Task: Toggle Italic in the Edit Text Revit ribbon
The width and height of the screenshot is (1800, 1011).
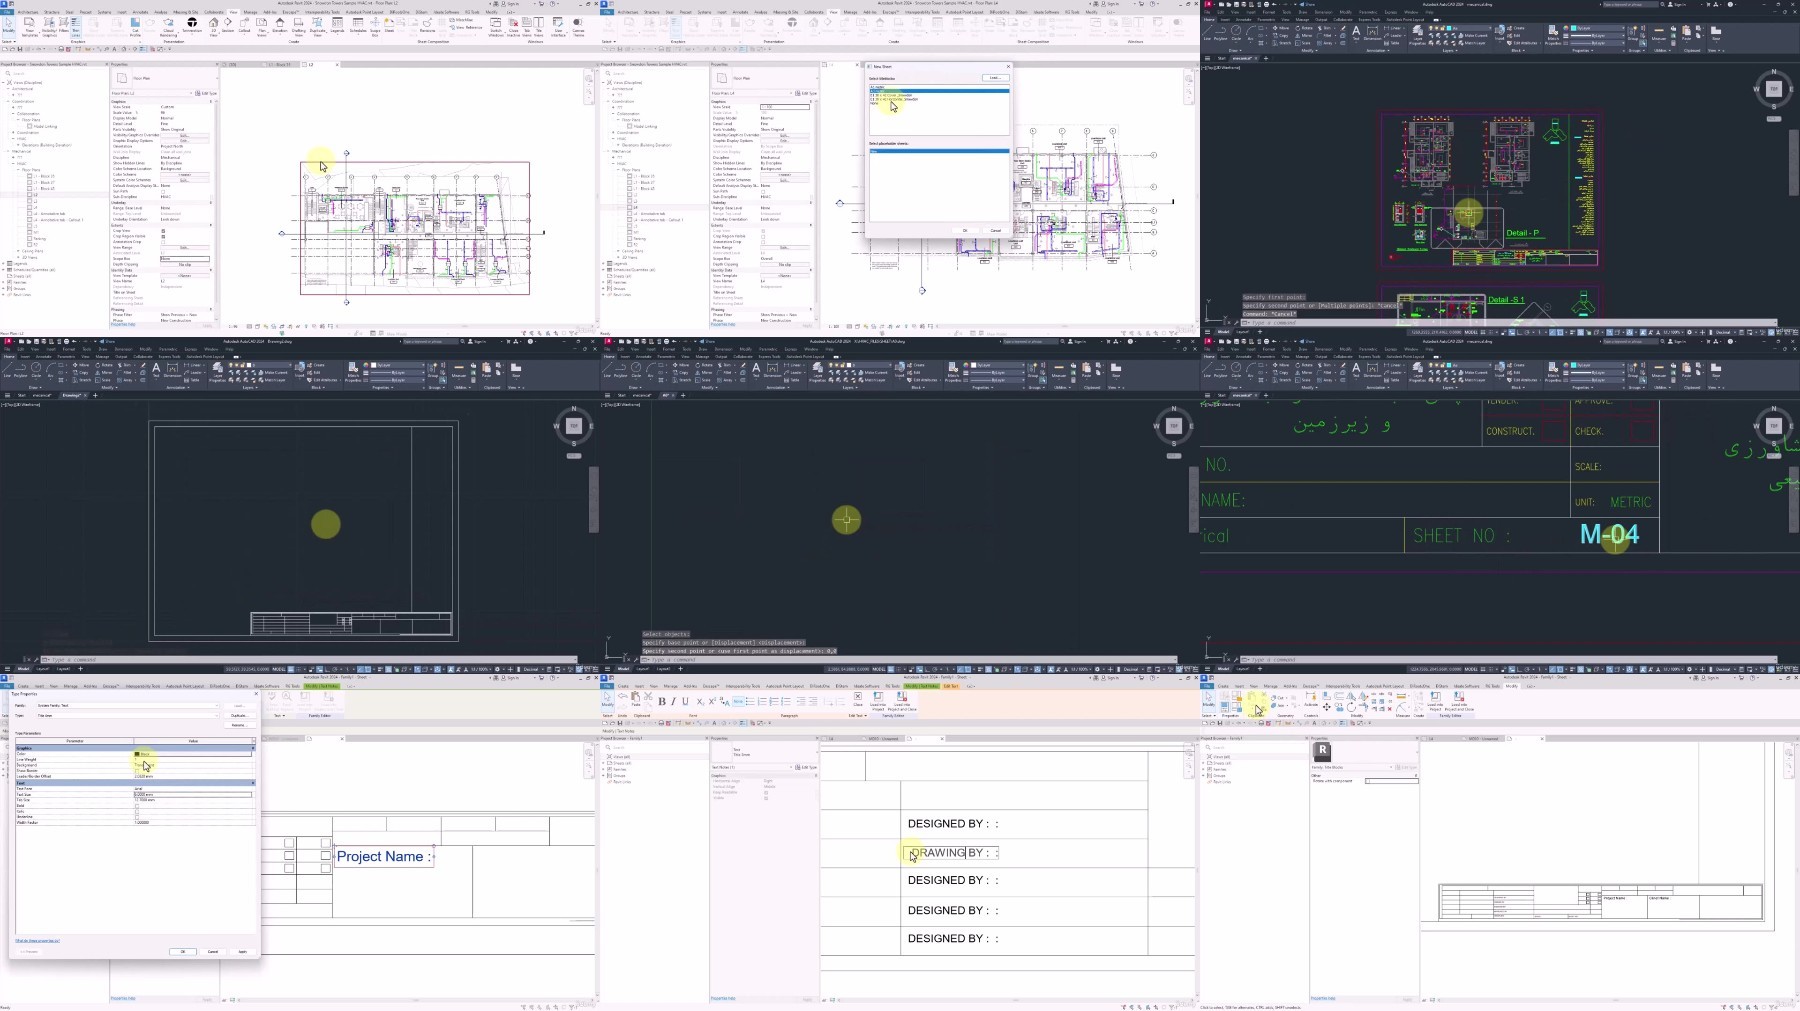Action: click(673, 701)
